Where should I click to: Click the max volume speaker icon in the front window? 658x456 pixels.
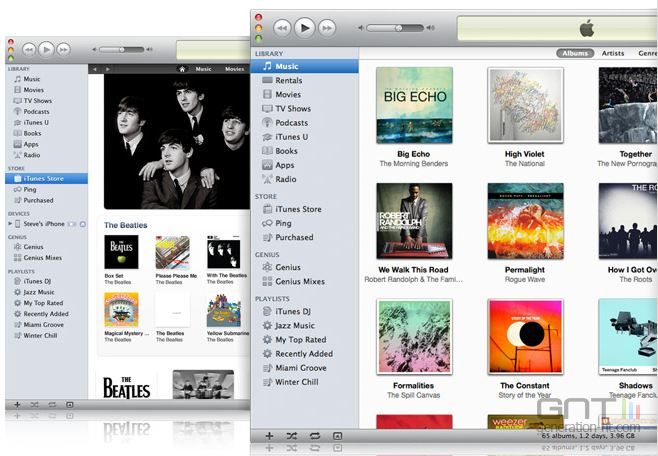point(431,28)
